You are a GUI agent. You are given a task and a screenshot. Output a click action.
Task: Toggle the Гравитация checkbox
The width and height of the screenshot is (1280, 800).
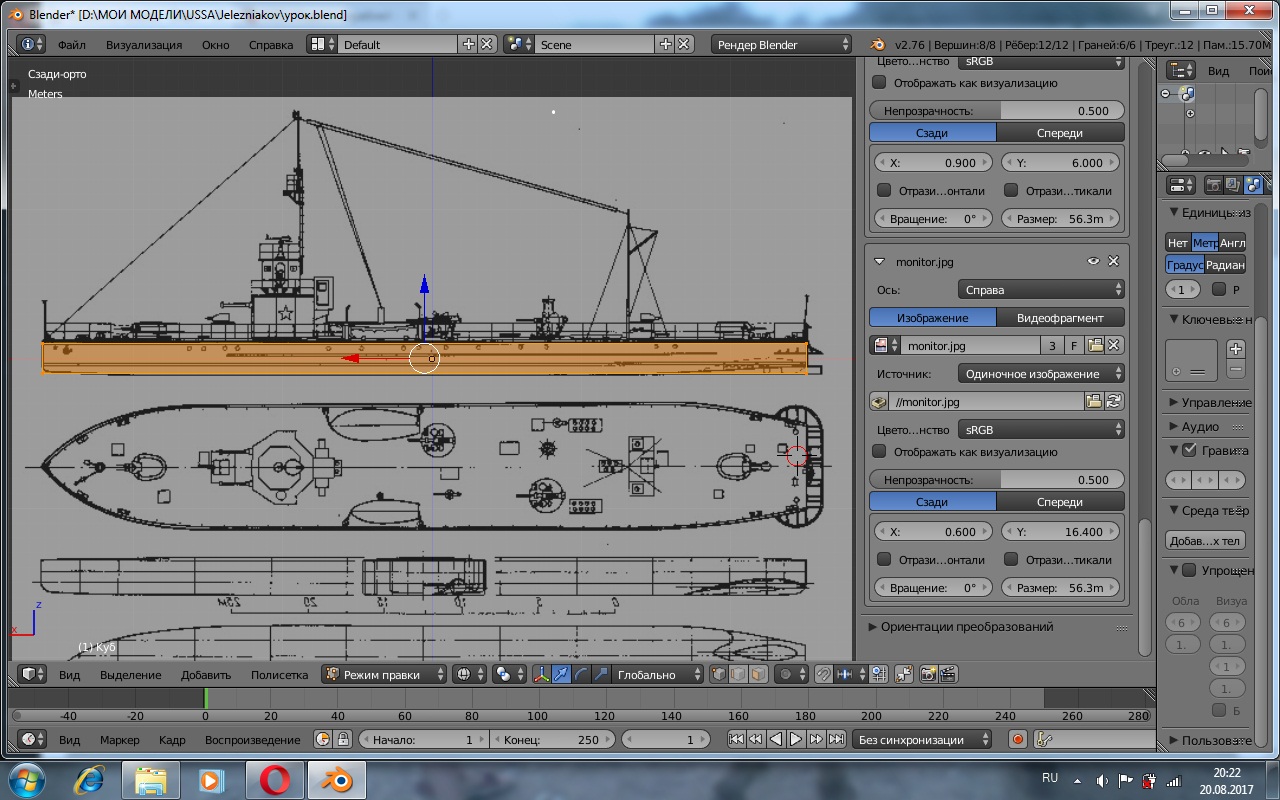point(1189,450)
